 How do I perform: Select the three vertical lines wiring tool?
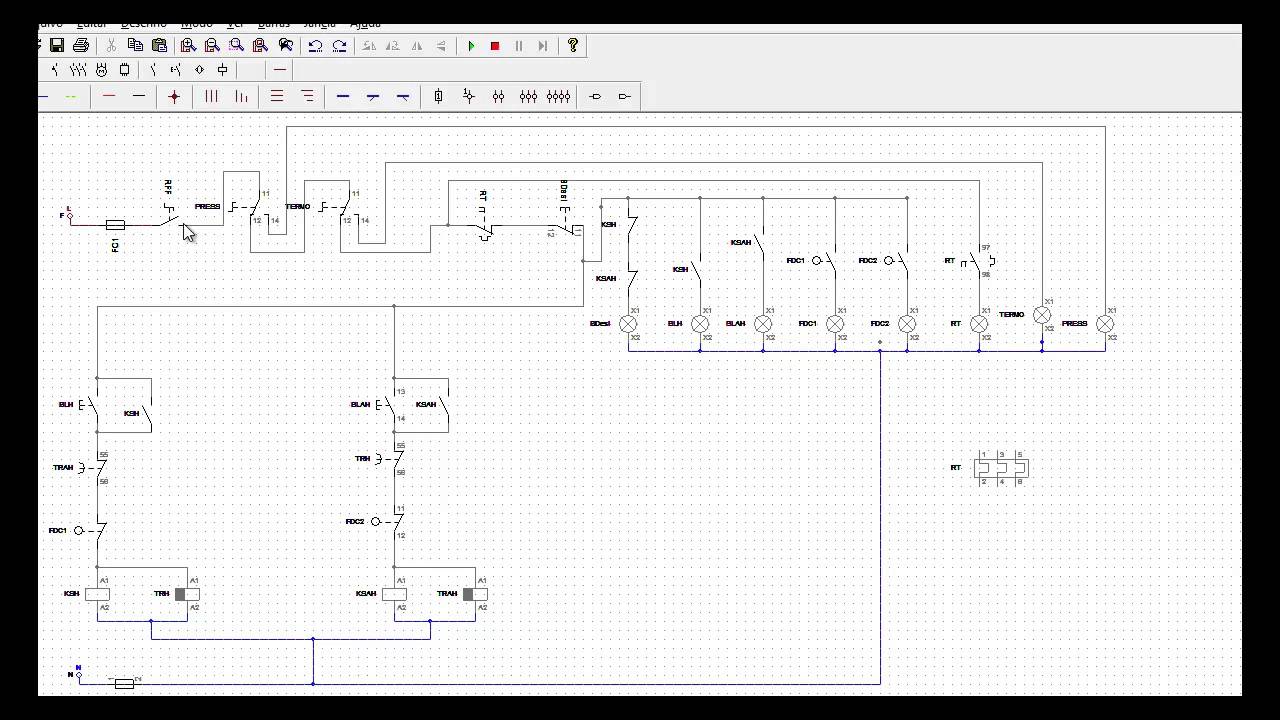pos(211,96)
